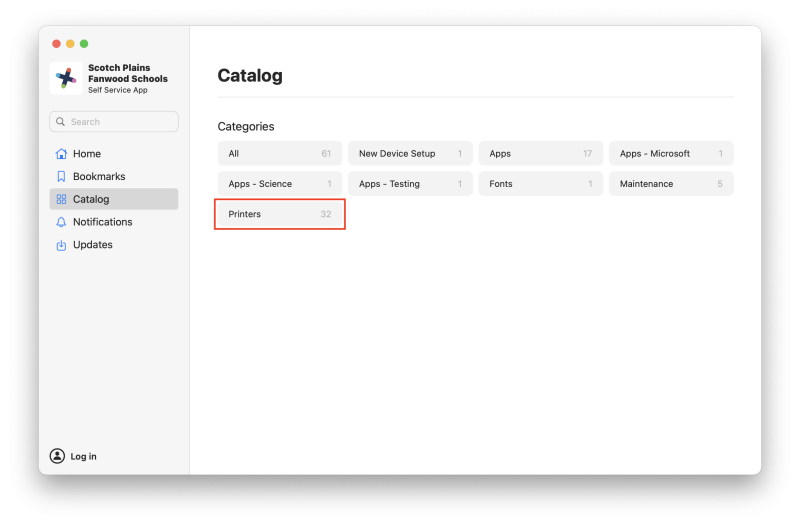Go to Notifications in the sidebar
The height and width of the screenshot is (525, 800).
[102, 222]
